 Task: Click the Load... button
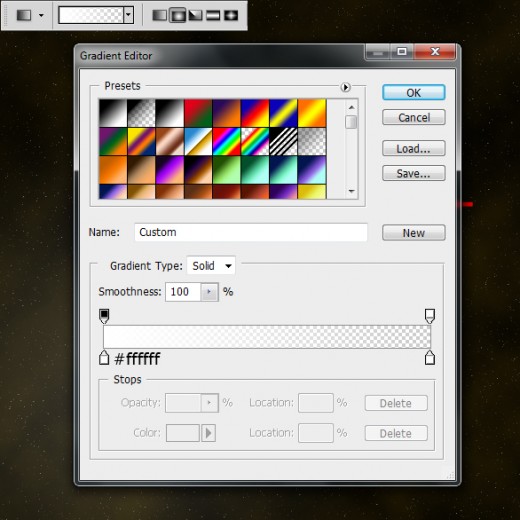coord(414,148)
